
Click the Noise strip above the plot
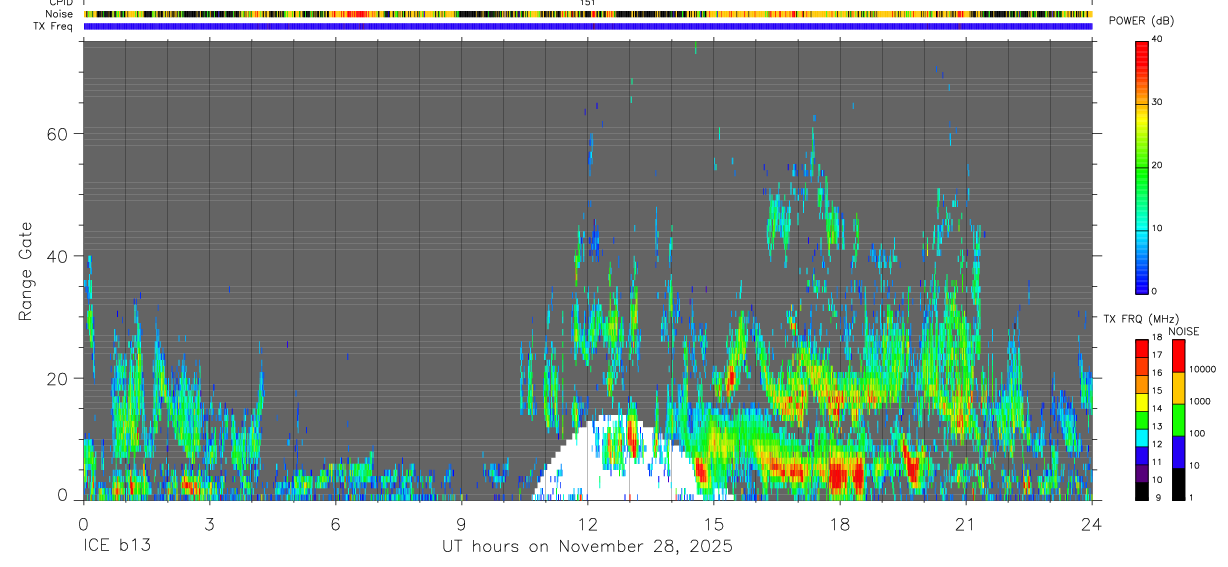tap(587, 14)
